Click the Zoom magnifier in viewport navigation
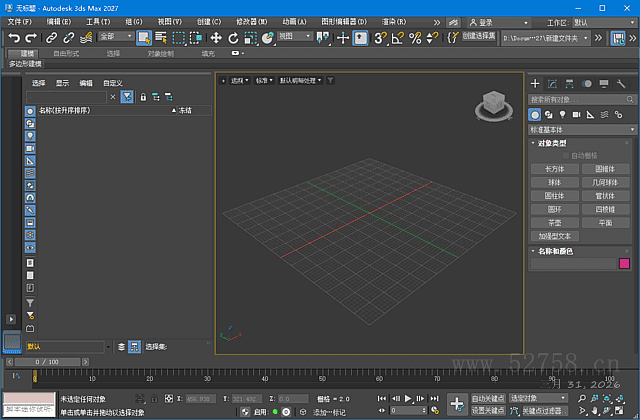Screen dimensions: 640x420 [x=582, y=398]
